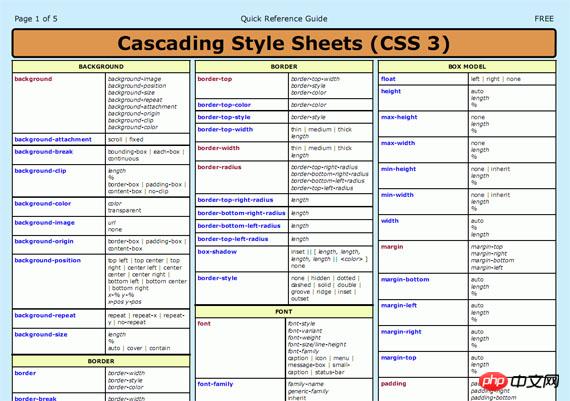This screenshot has width=570, height=401.
Task: Click the 'box-shadow' property name
Action: click(217, 252)
